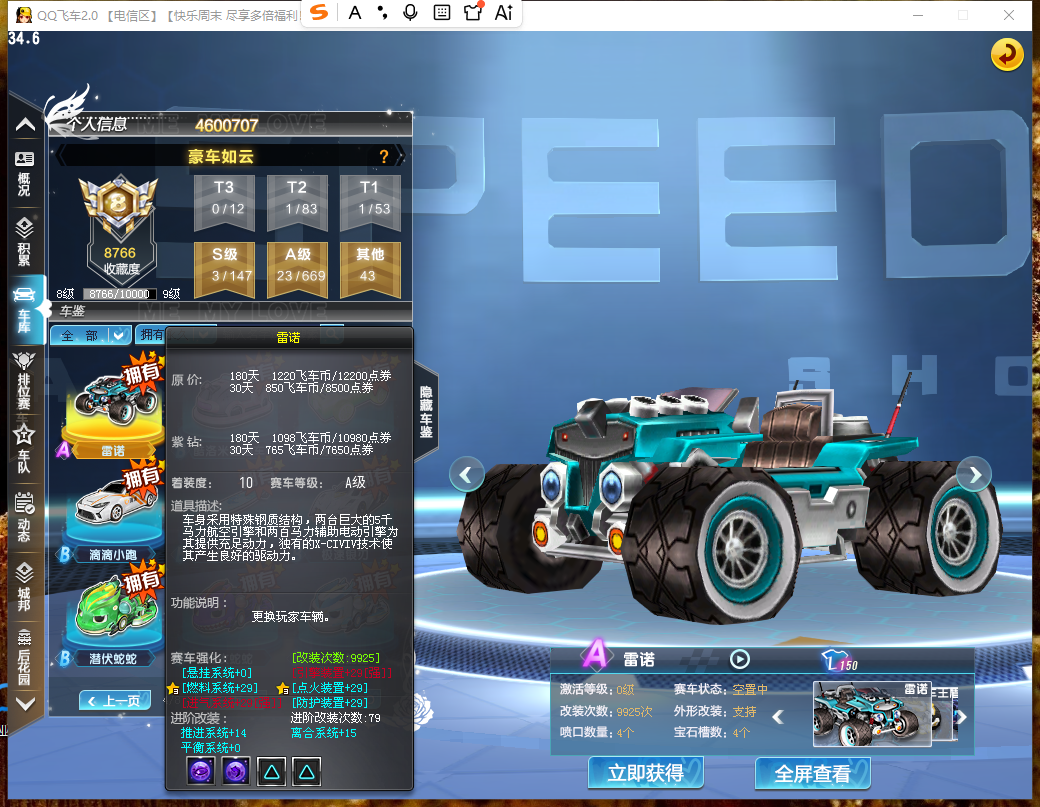The width and height of the screenshot is (1040, 807).
Task: Open the 车库 garage sidebar tab
Action: point(25,310)
